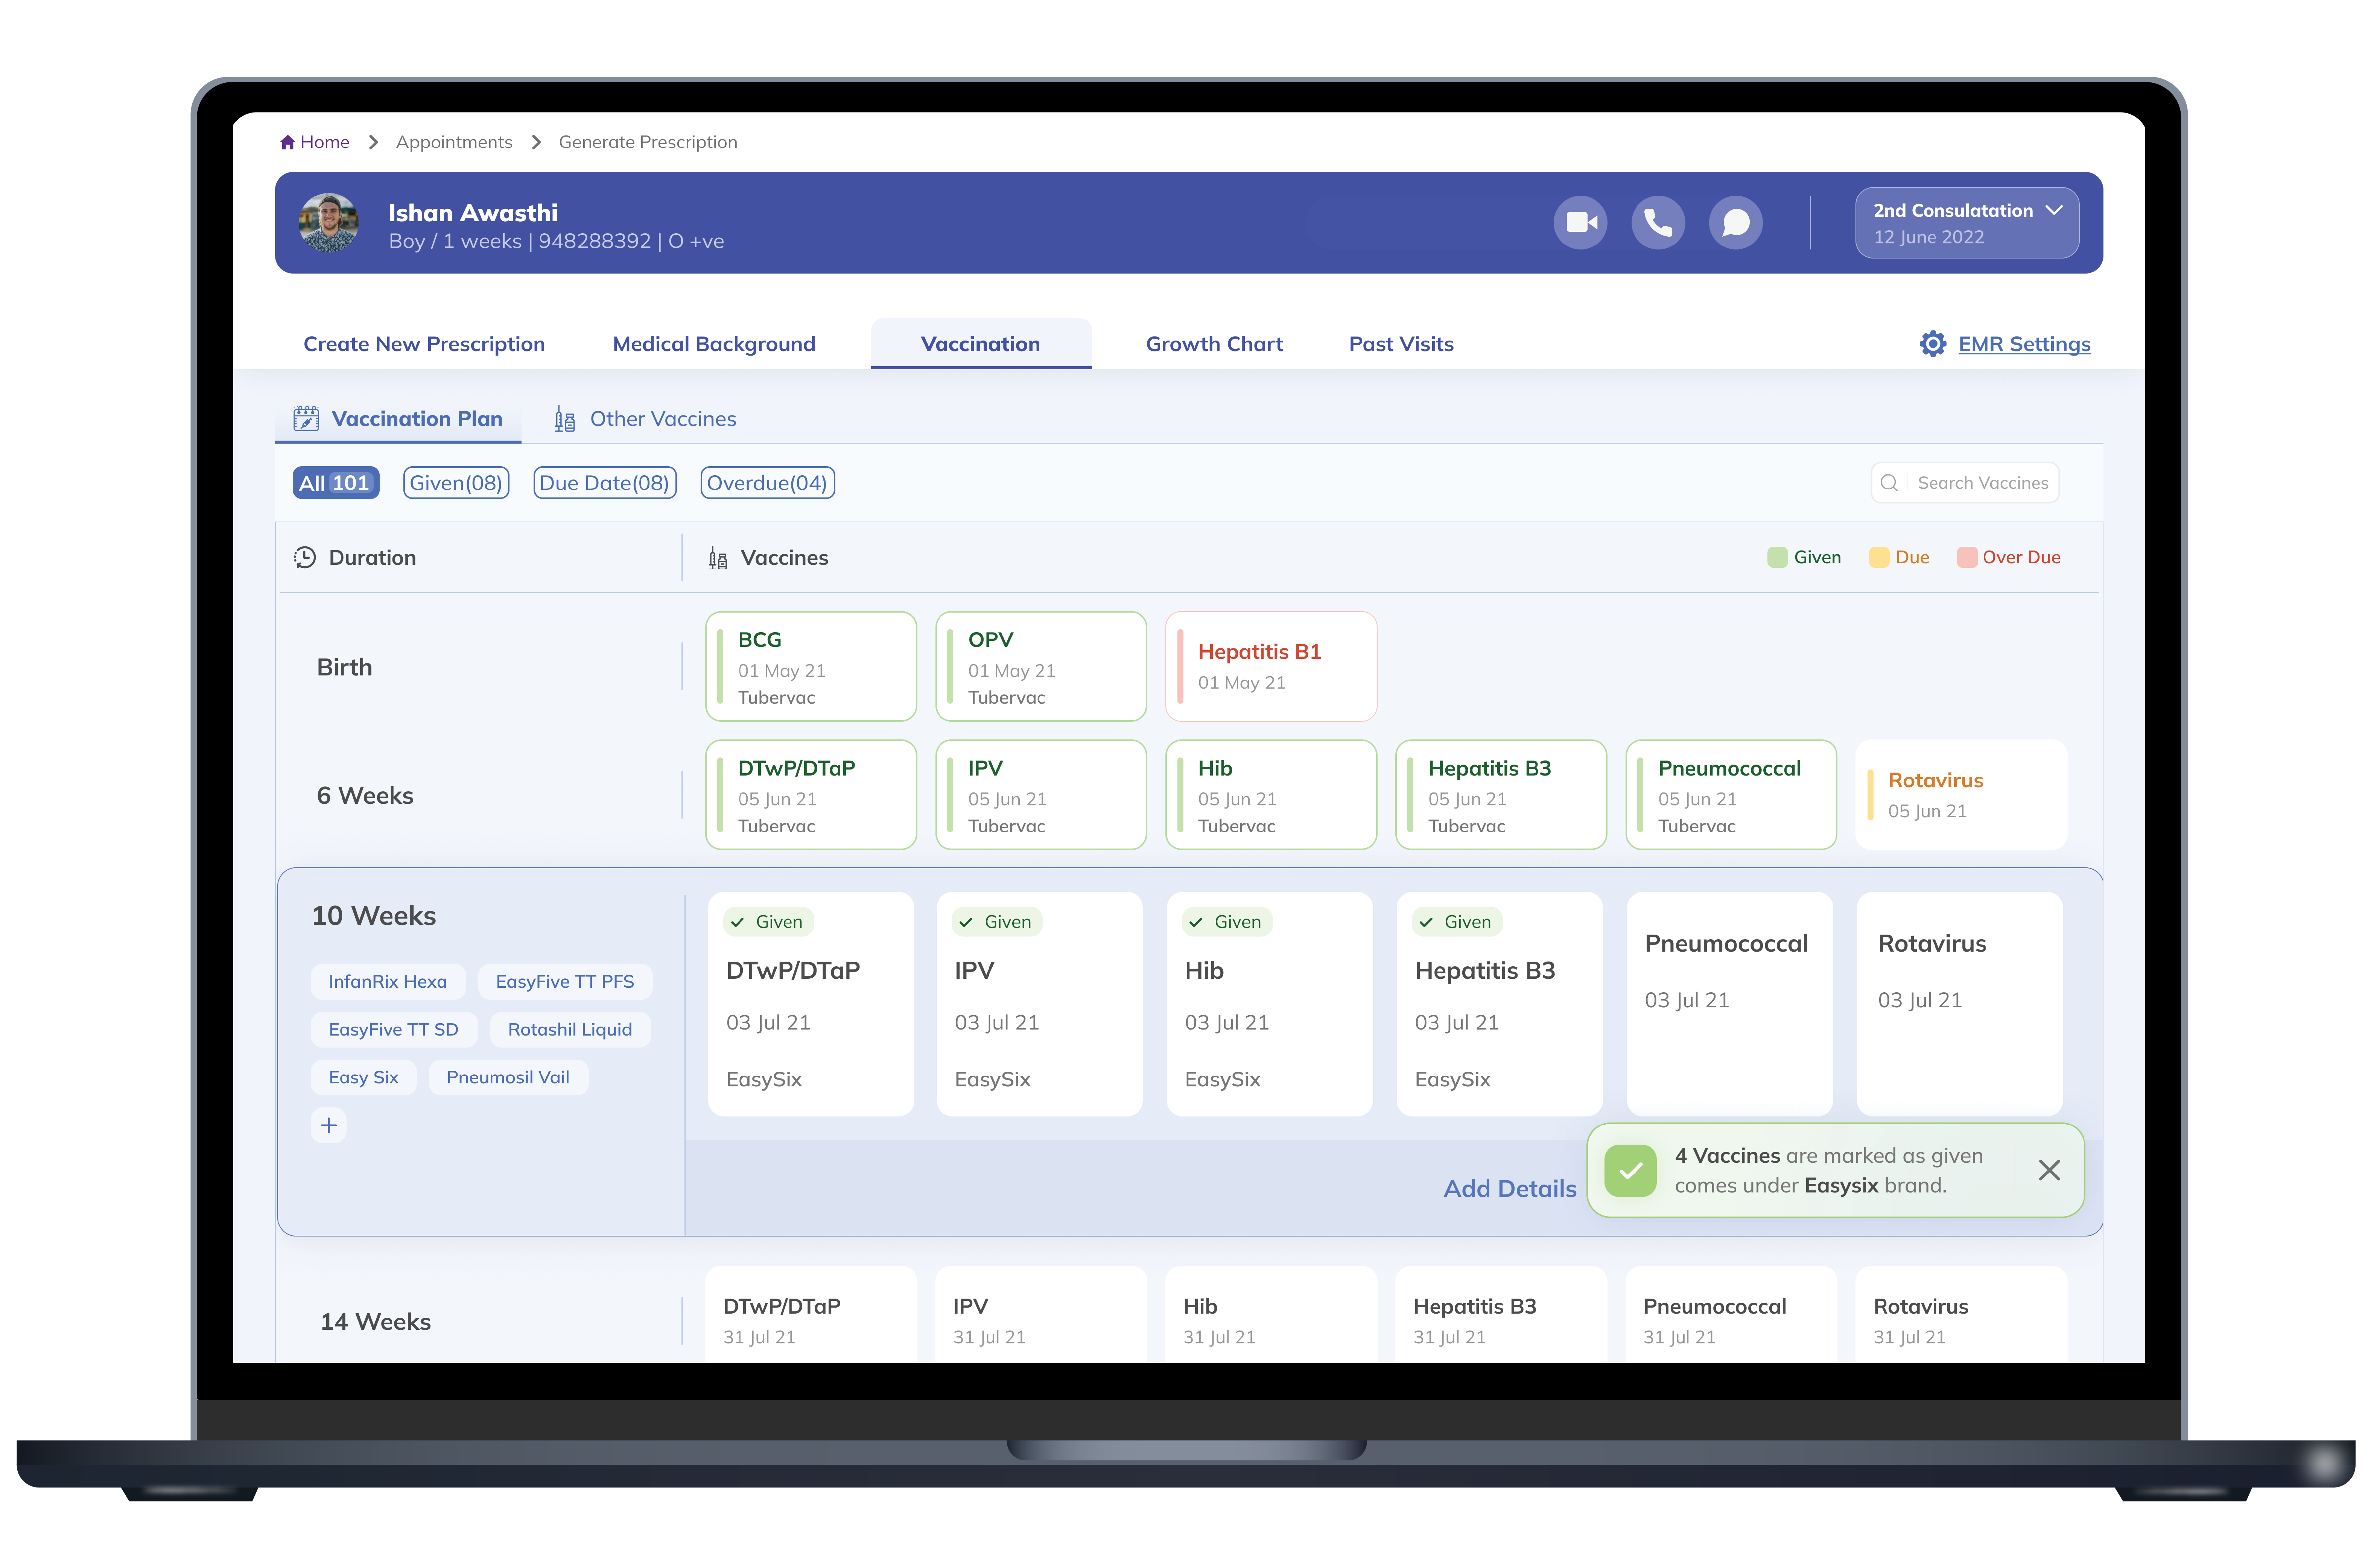Click the green Given legend swatch
2371x1568 pixels.
pos(1777,557)
